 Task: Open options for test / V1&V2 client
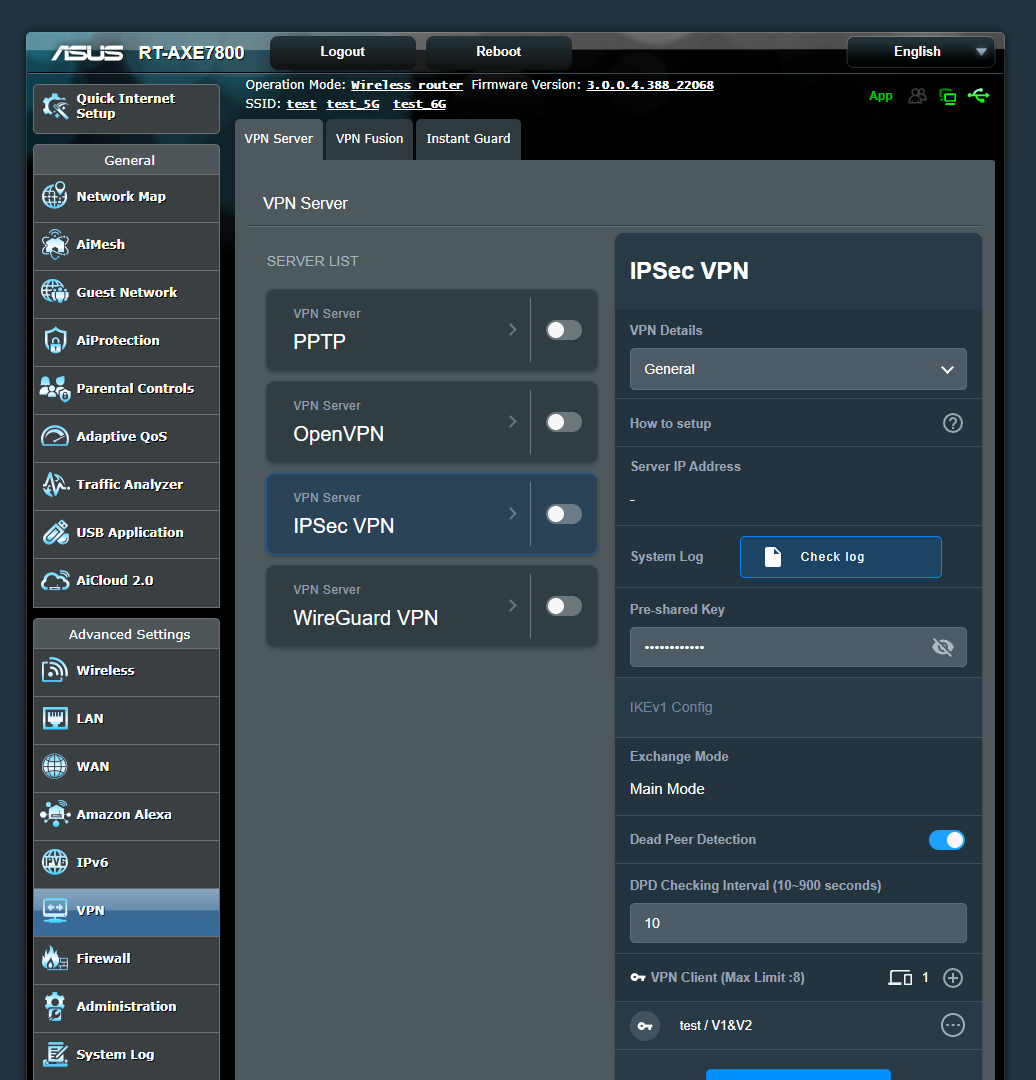pos(953,1026)
